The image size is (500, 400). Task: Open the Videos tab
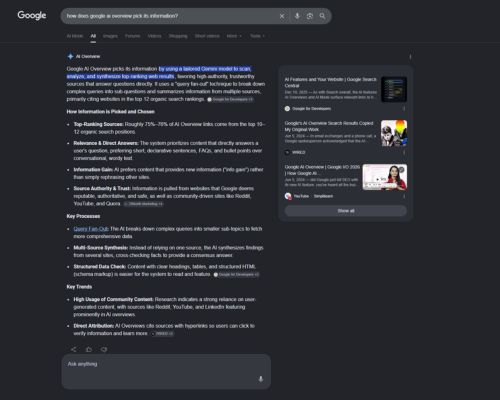pos(154,36)
